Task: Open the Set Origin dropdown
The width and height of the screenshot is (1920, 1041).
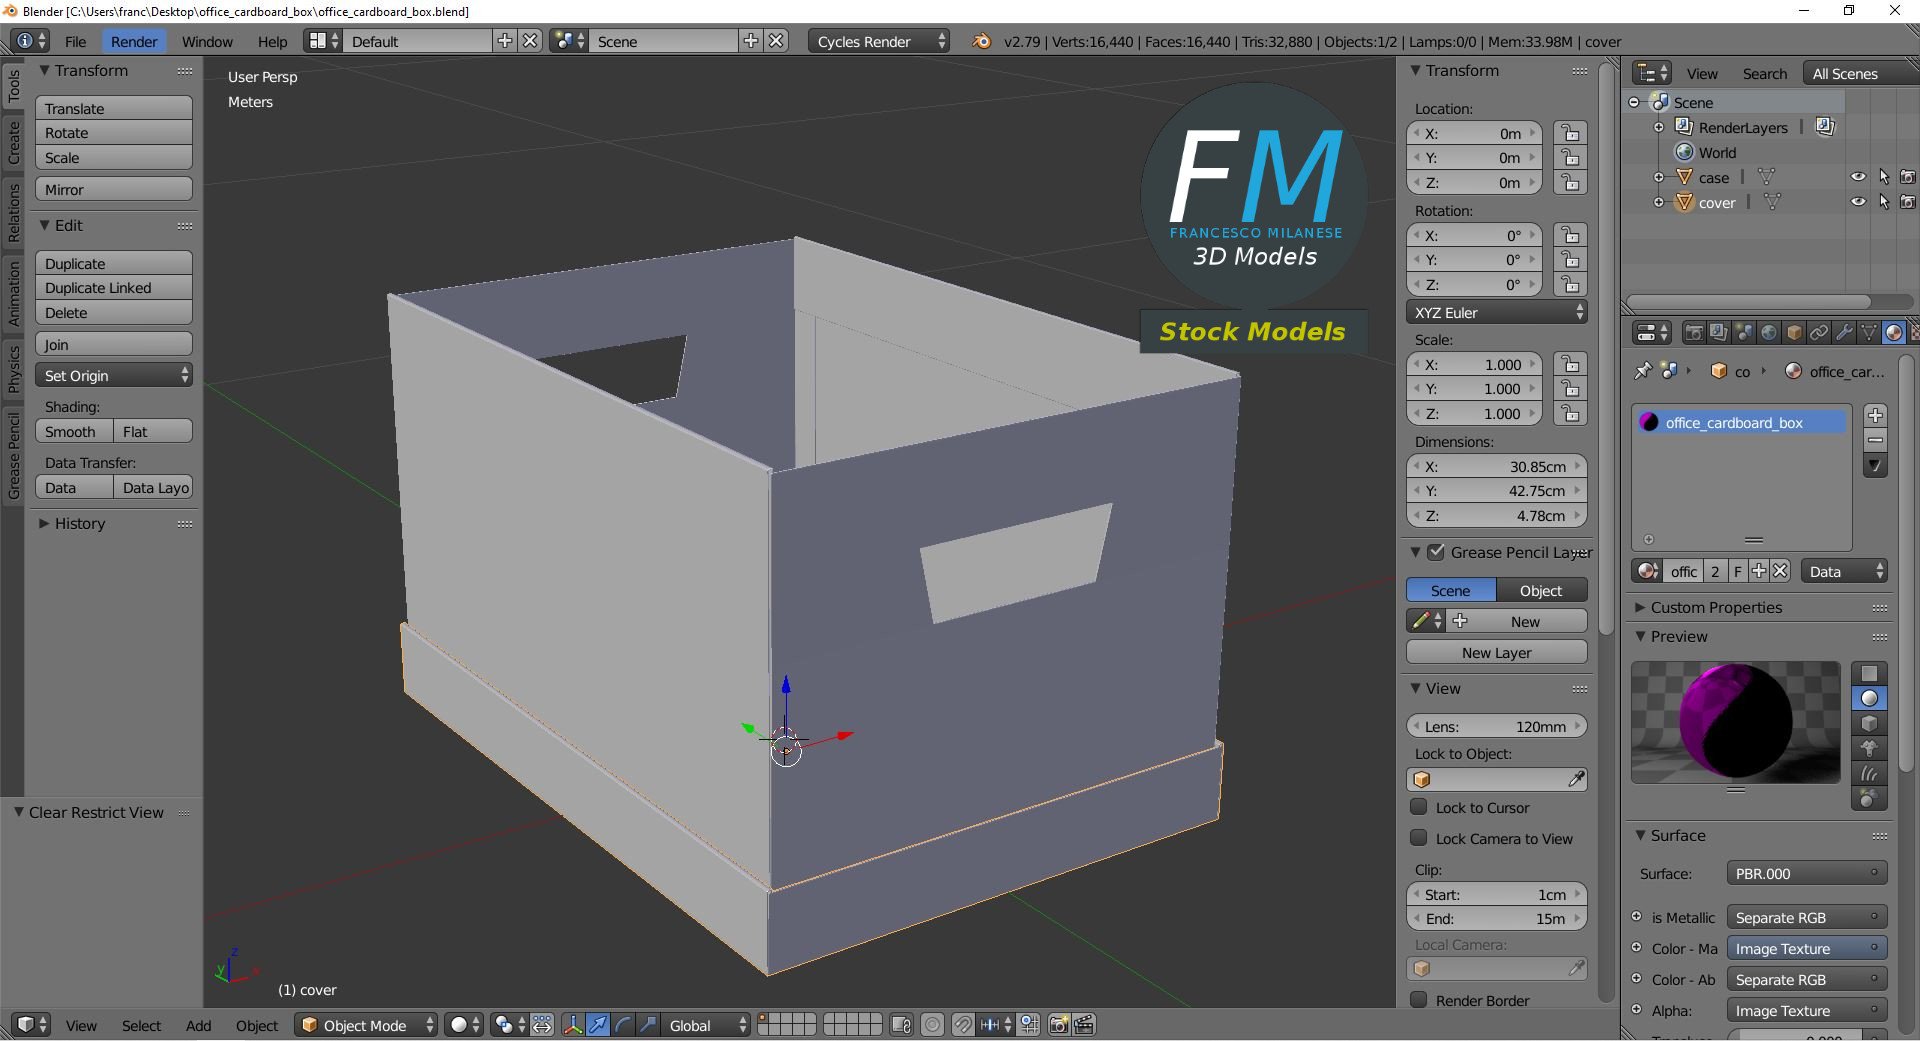Action: pyautogui.click(x=114, y=376)
